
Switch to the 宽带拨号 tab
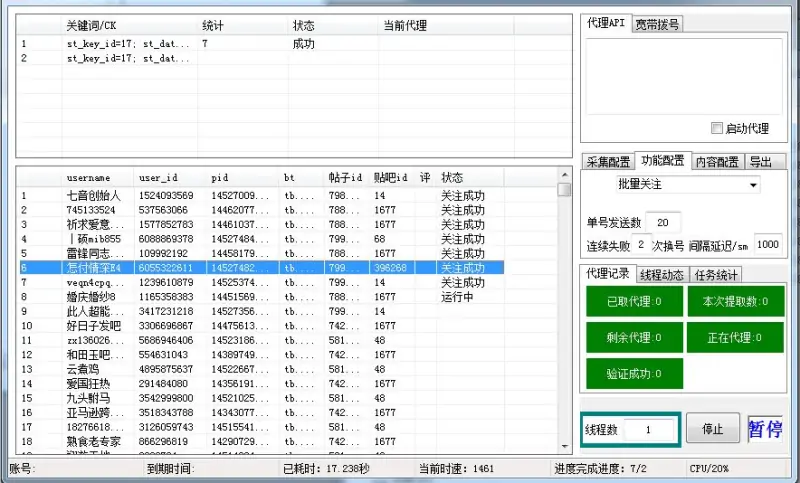pos(657,24)
